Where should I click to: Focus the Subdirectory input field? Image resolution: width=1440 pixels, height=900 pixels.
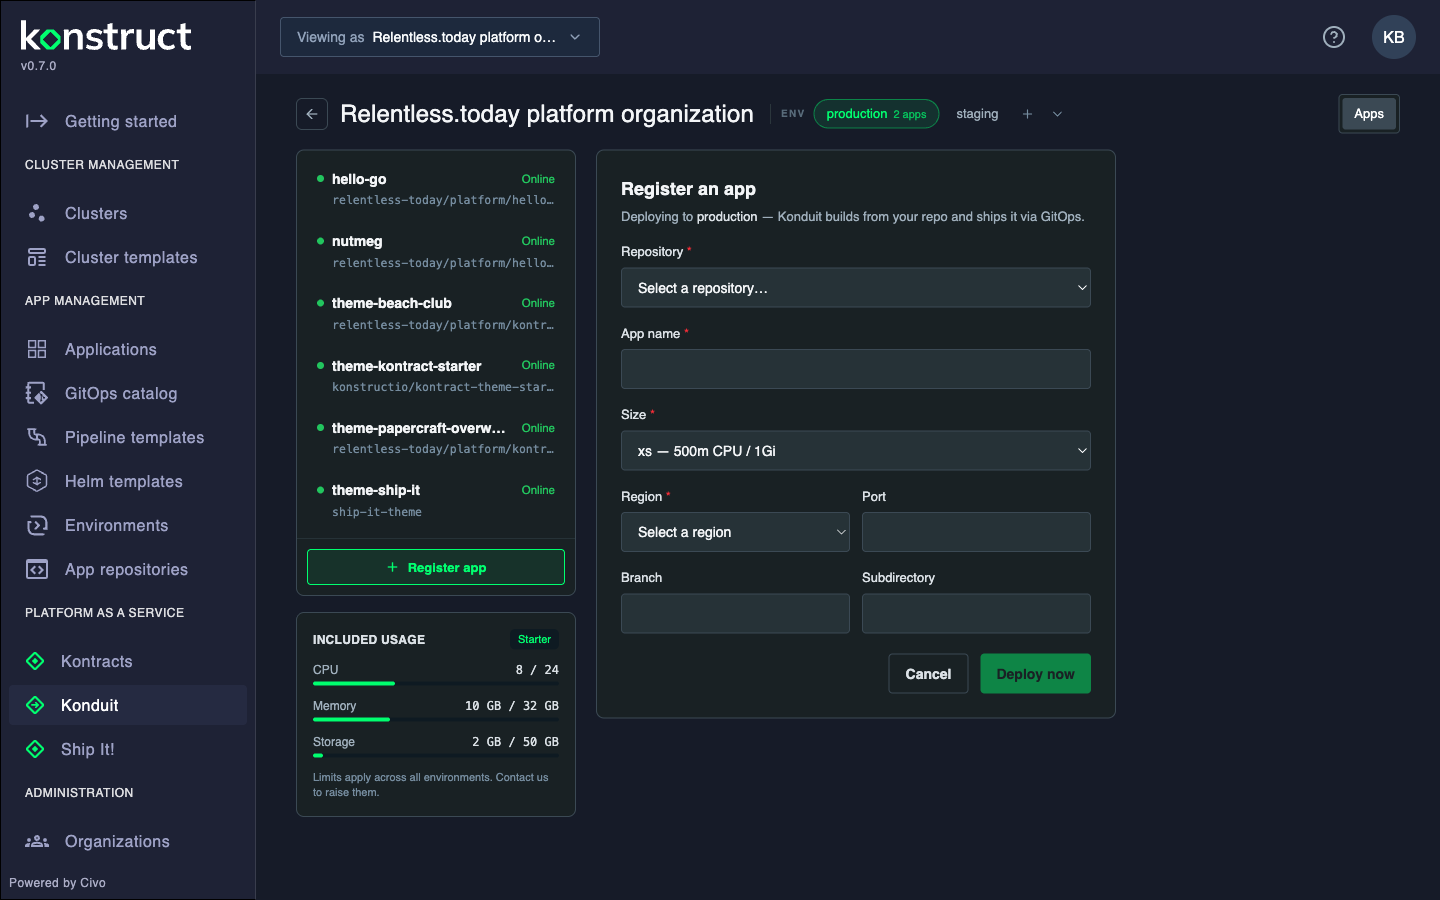point(976,613)
